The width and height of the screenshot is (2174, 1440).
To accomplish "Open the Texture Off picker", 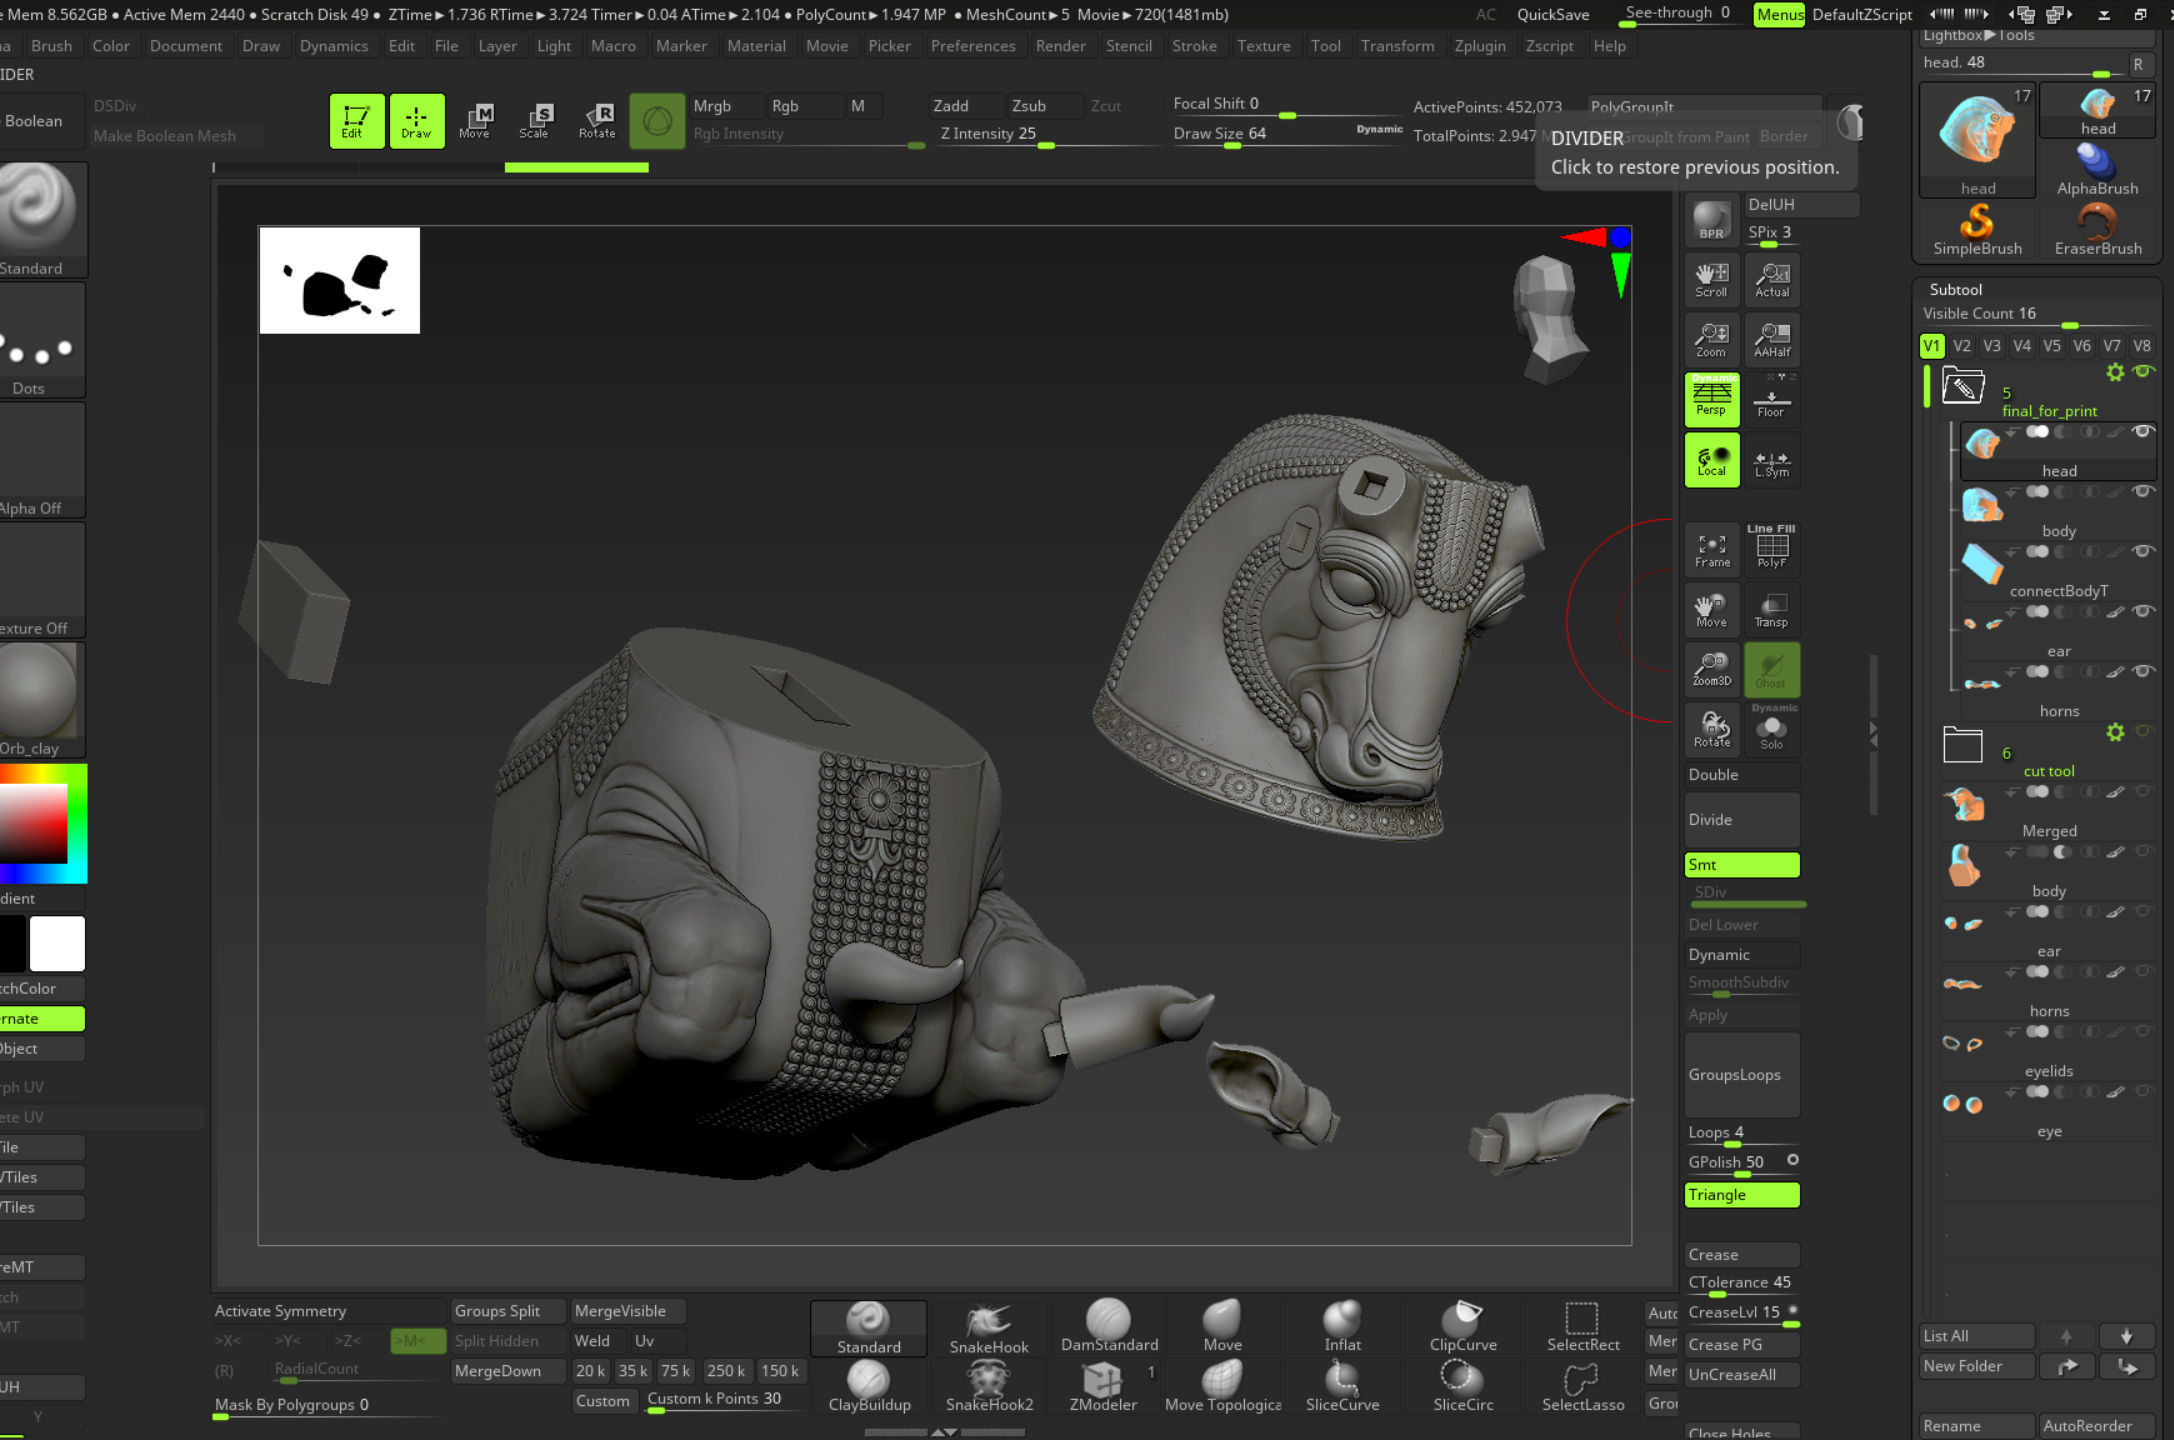I will [x=40, y=580].
